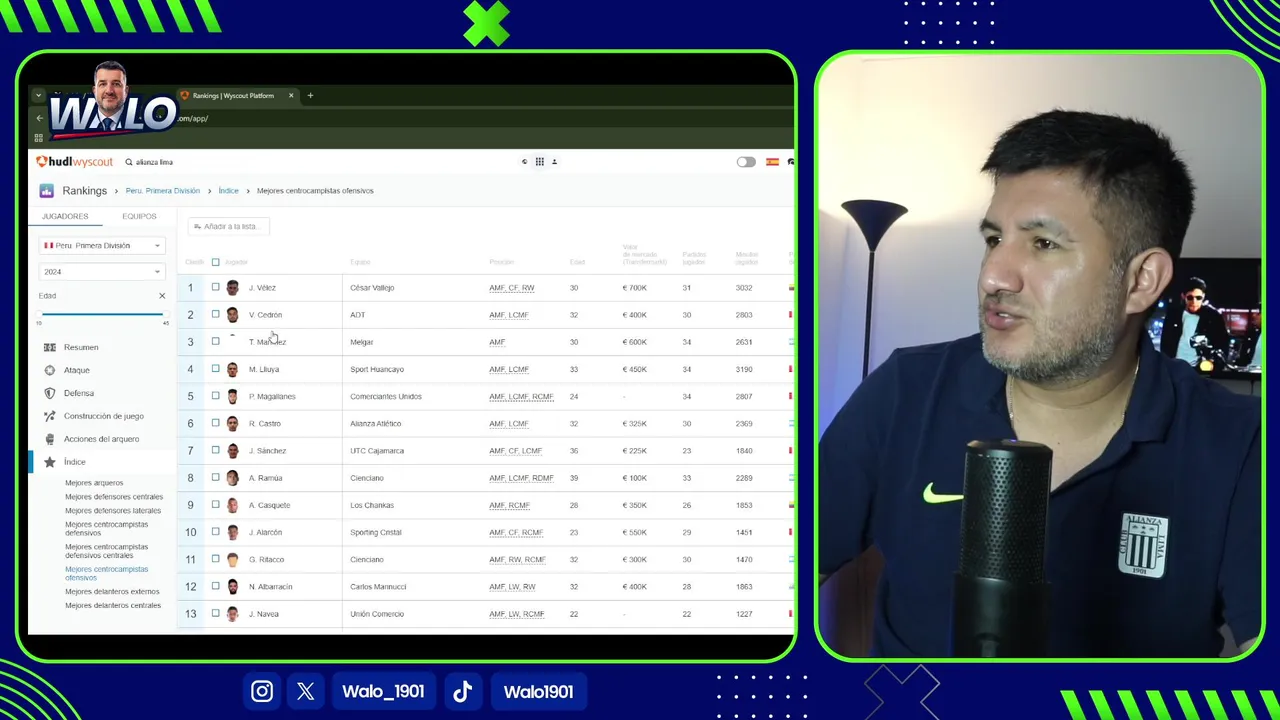Open the Peru Primera División dropdown
Screen dimensions: 1280x720
point(101,245)
